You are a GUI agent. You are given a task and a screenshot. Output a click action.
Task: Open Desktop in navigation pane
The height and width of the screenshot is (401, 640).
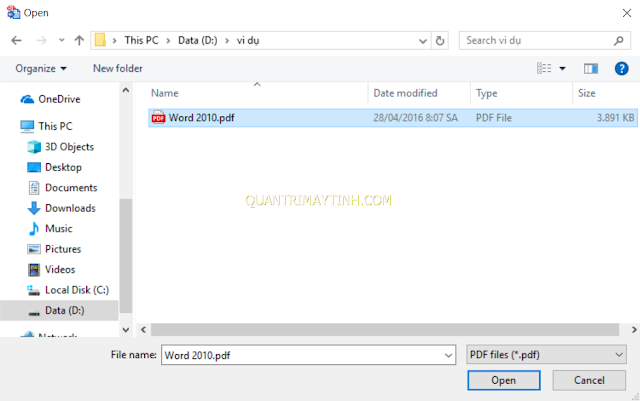(x=63, y=167)
